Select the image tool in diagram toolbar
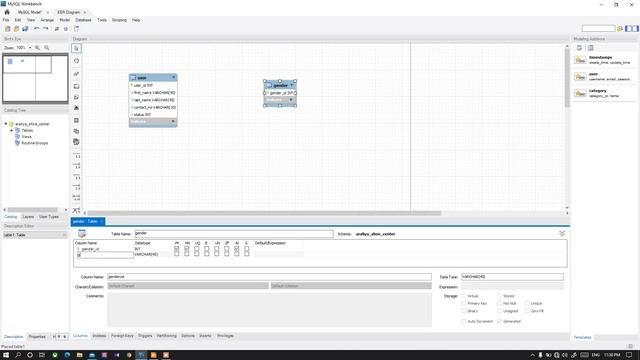This screenshot has height=360, width=640. tap(76, 108)
